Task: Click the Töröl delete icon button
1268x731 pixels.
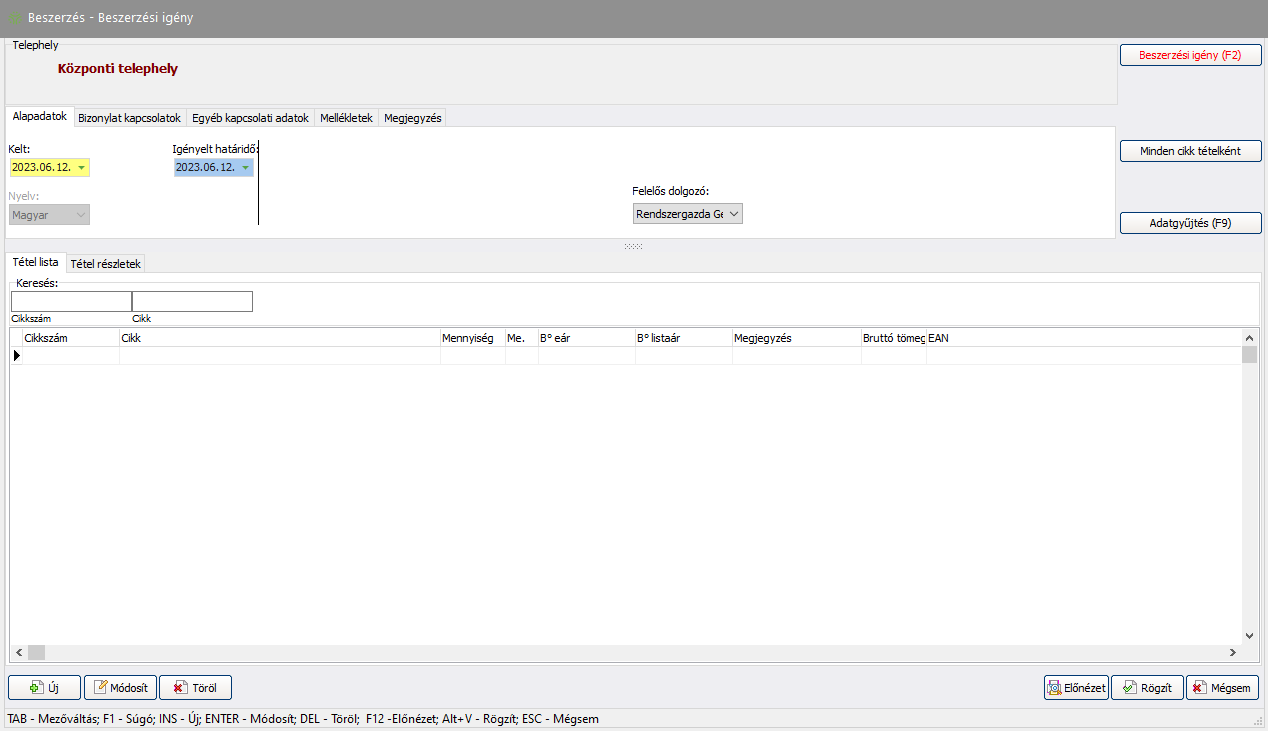Action: pos(195,687)
